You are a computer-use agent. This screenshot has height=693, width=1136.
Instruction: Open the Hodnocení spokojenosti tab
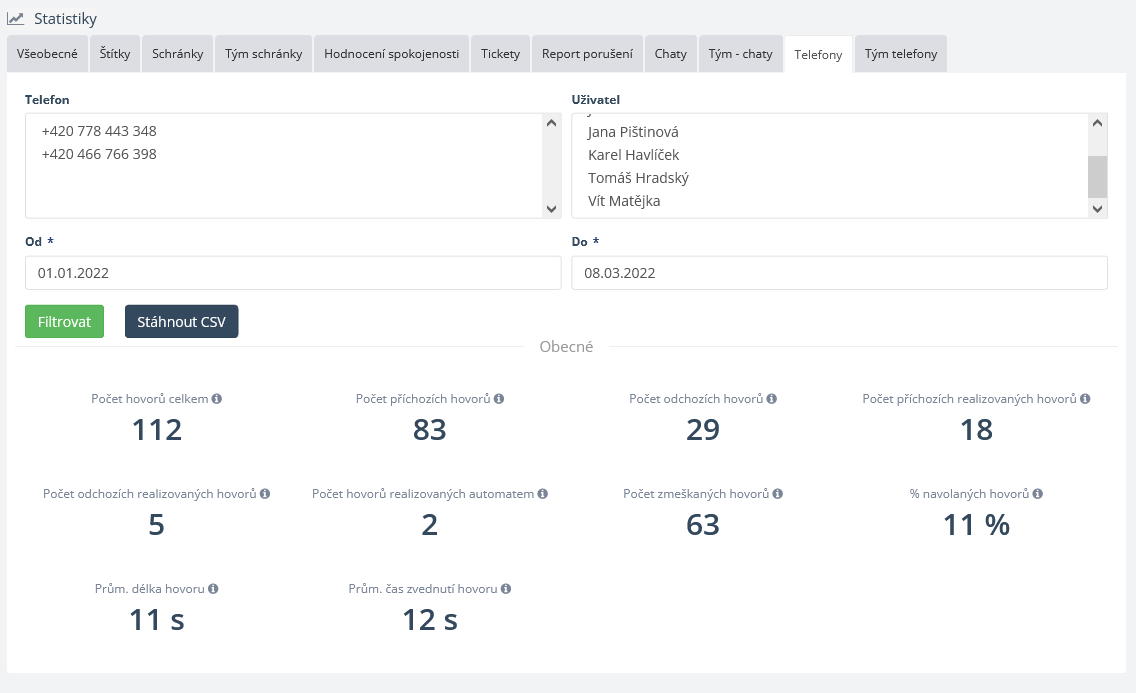(x=391, y=54)
